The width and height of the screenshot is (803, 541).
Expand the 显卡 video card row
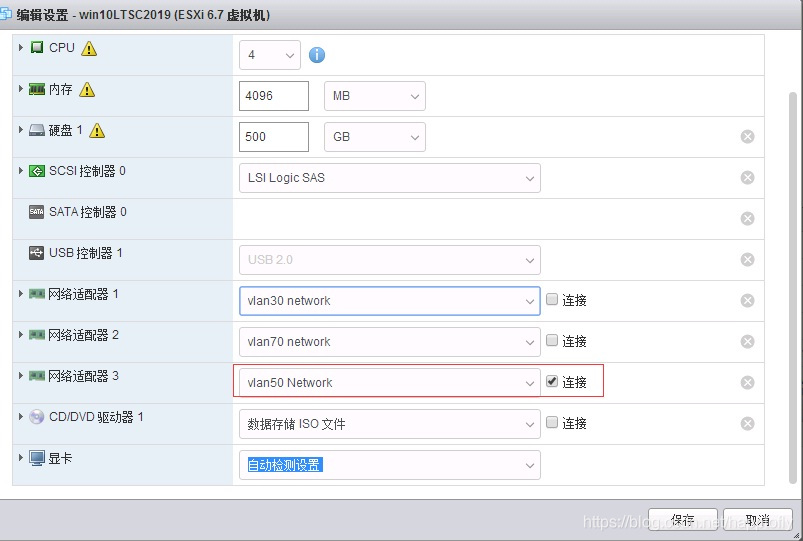coord(20,457)
